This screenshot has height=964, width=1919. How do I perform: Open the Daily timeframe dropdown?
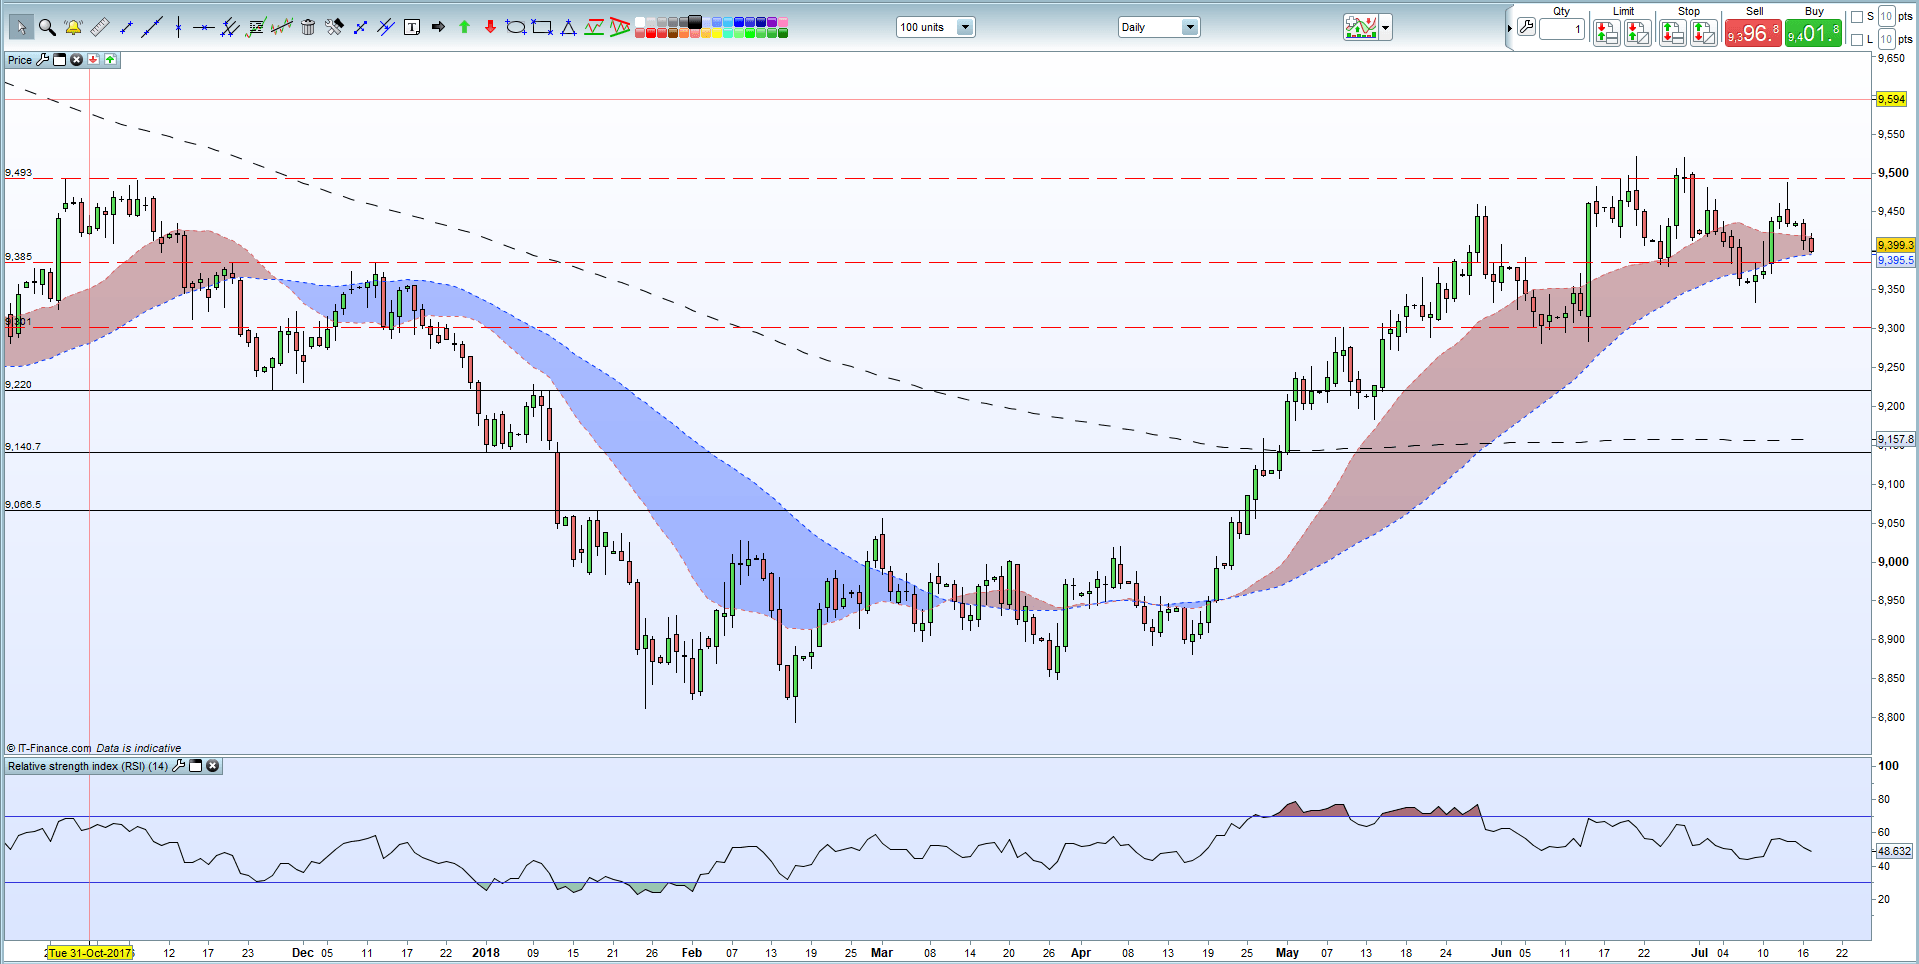(1159, 27)
